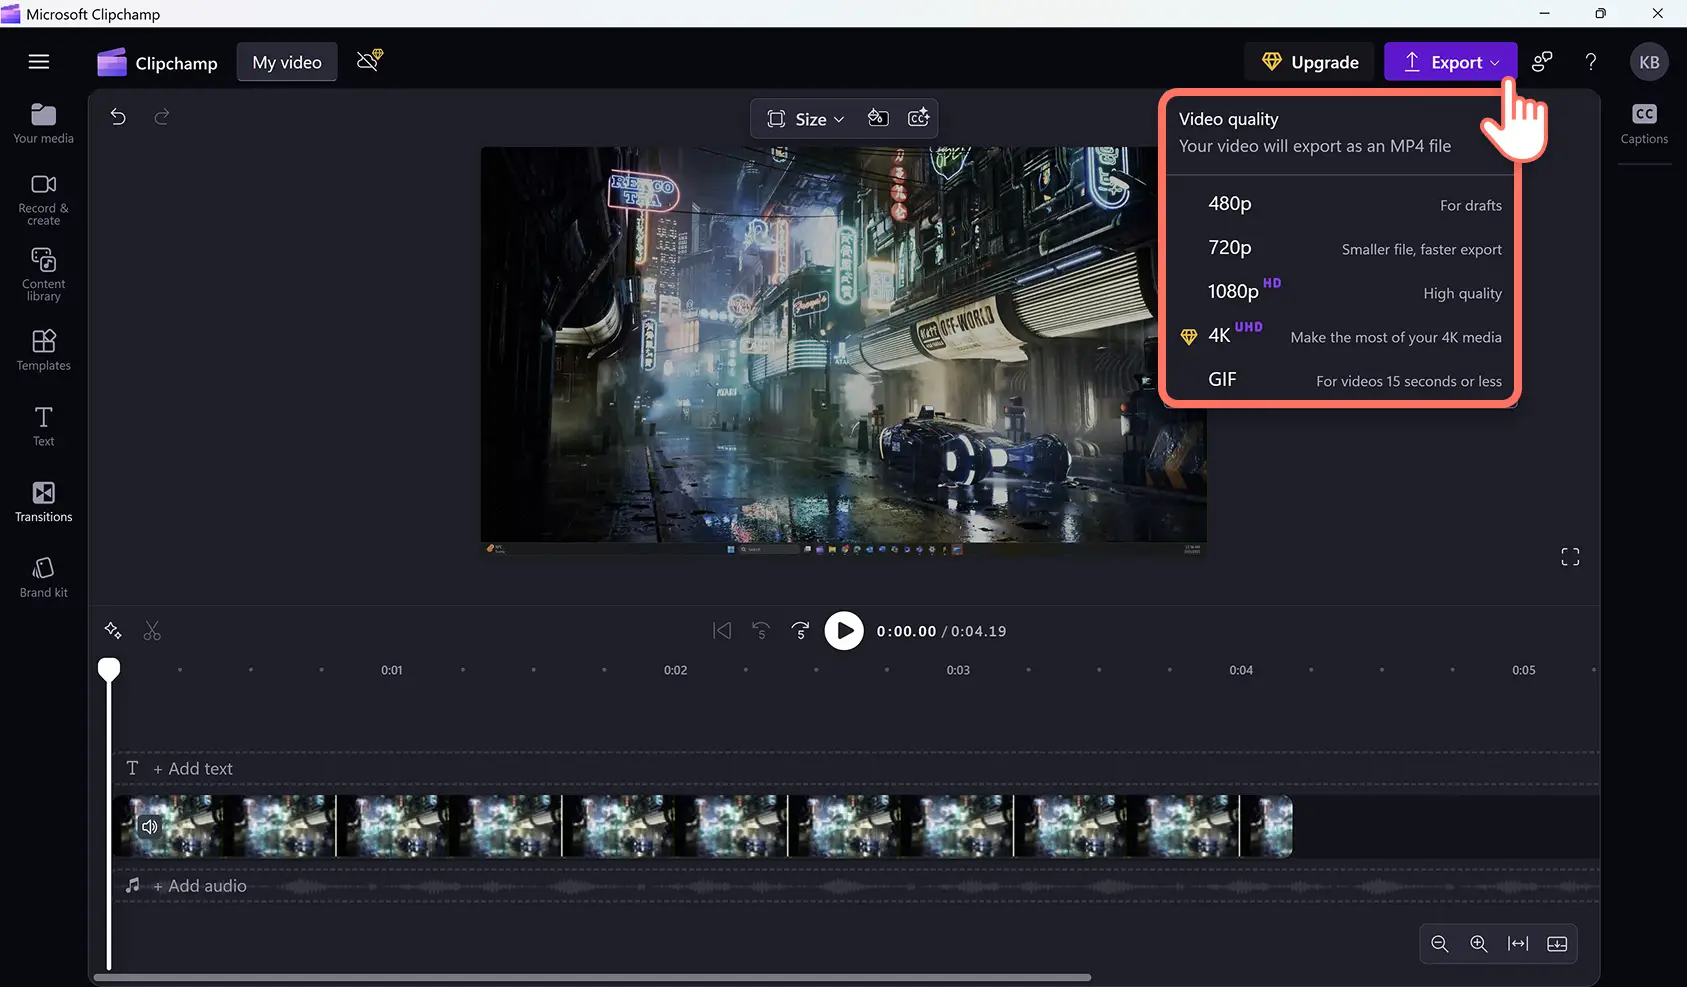
Task: Expand the Size dropdown
Action: pyautogui.click(x=806, y=119)
